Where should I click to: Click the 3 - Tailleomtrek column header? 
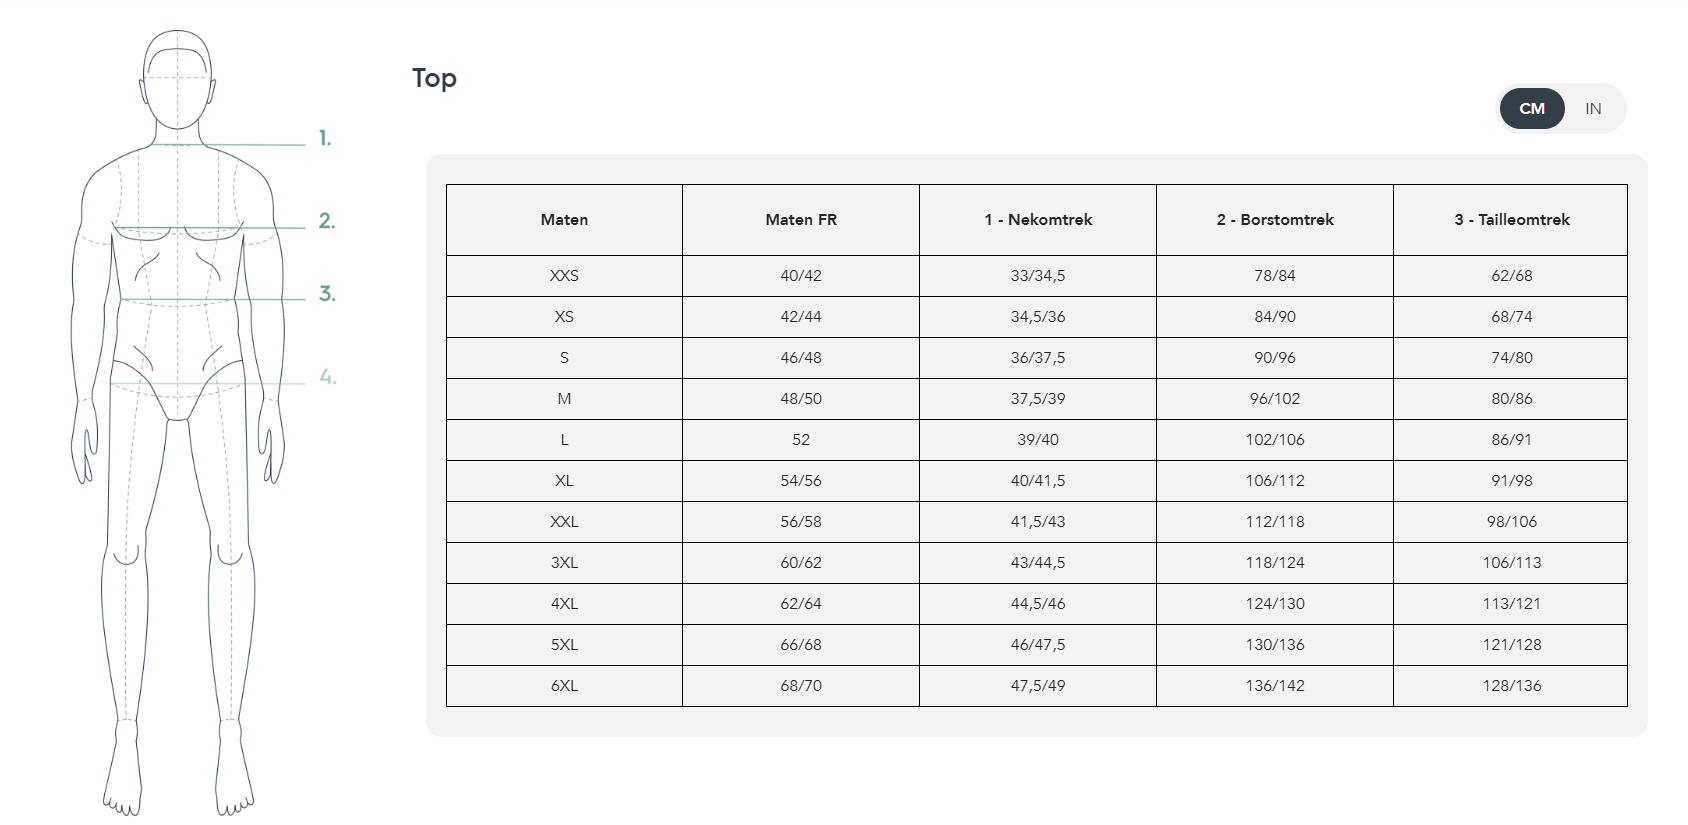tap(1511, 220)
